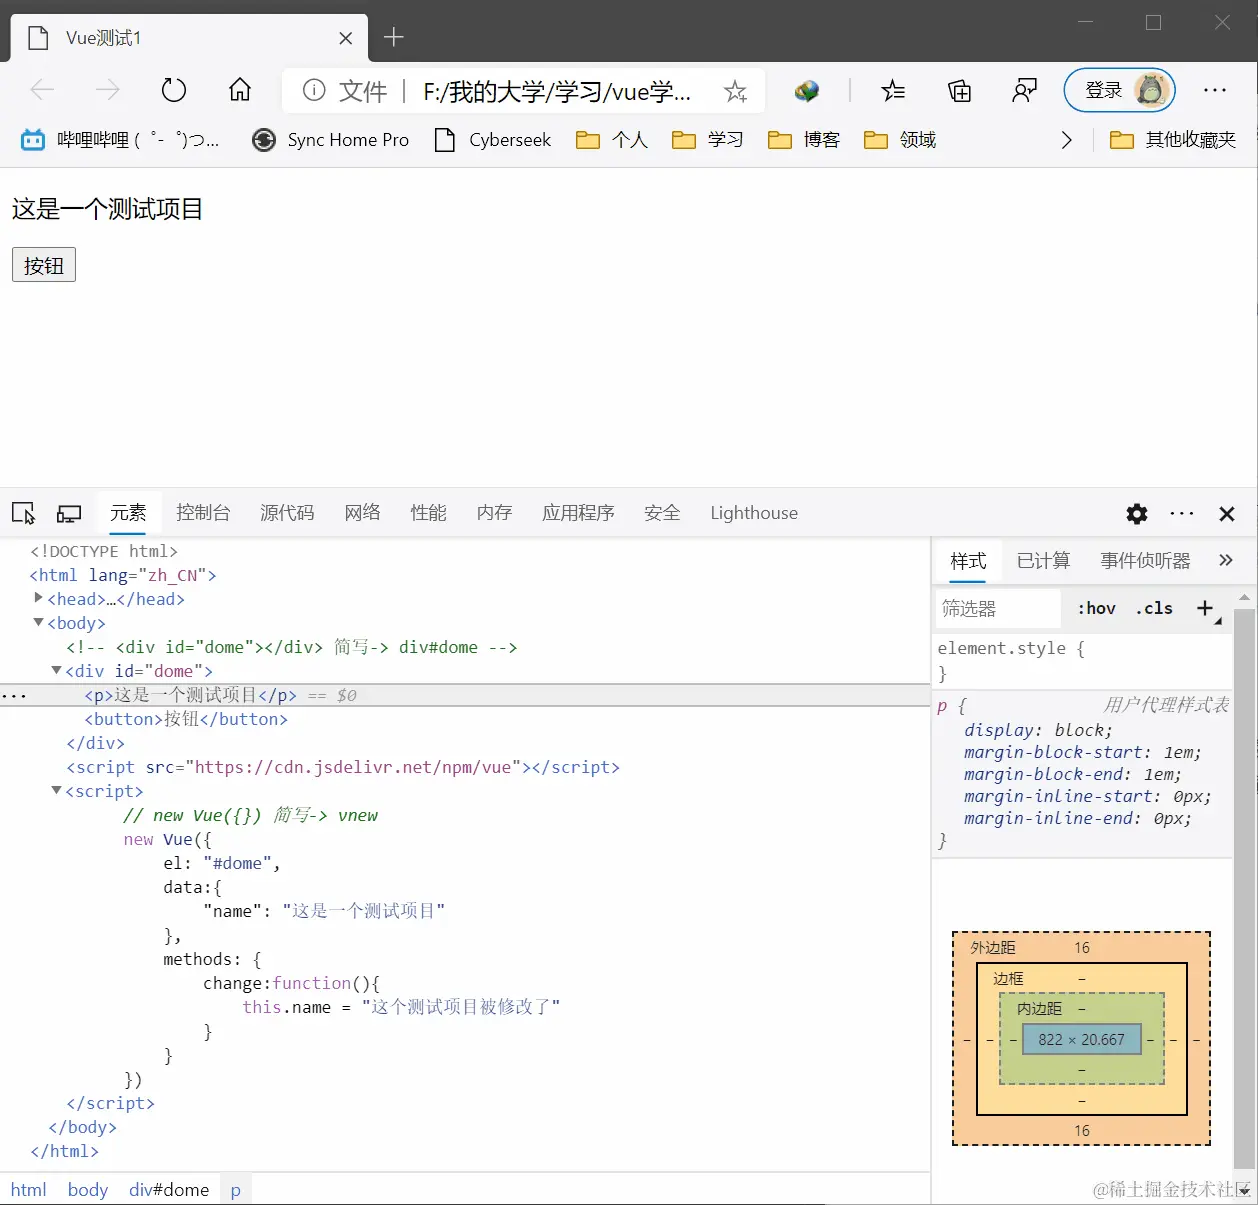Switch to the Lighthouse tab

tap(754, 513)
